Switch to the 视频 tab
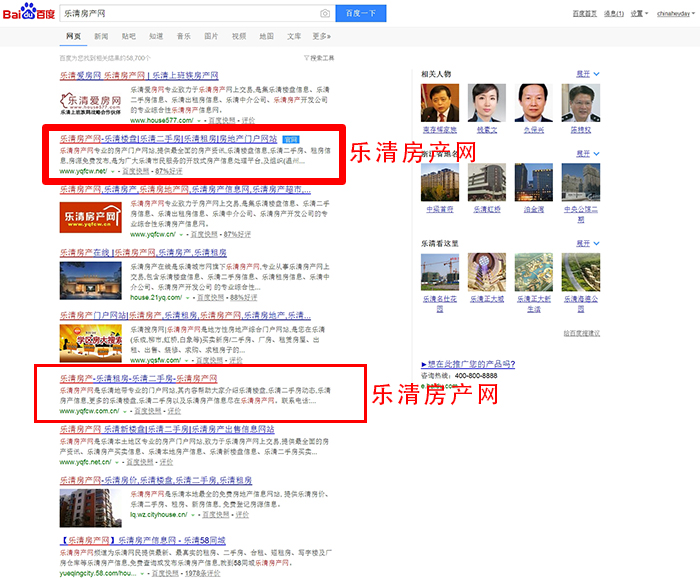 (x=239, y=36)
